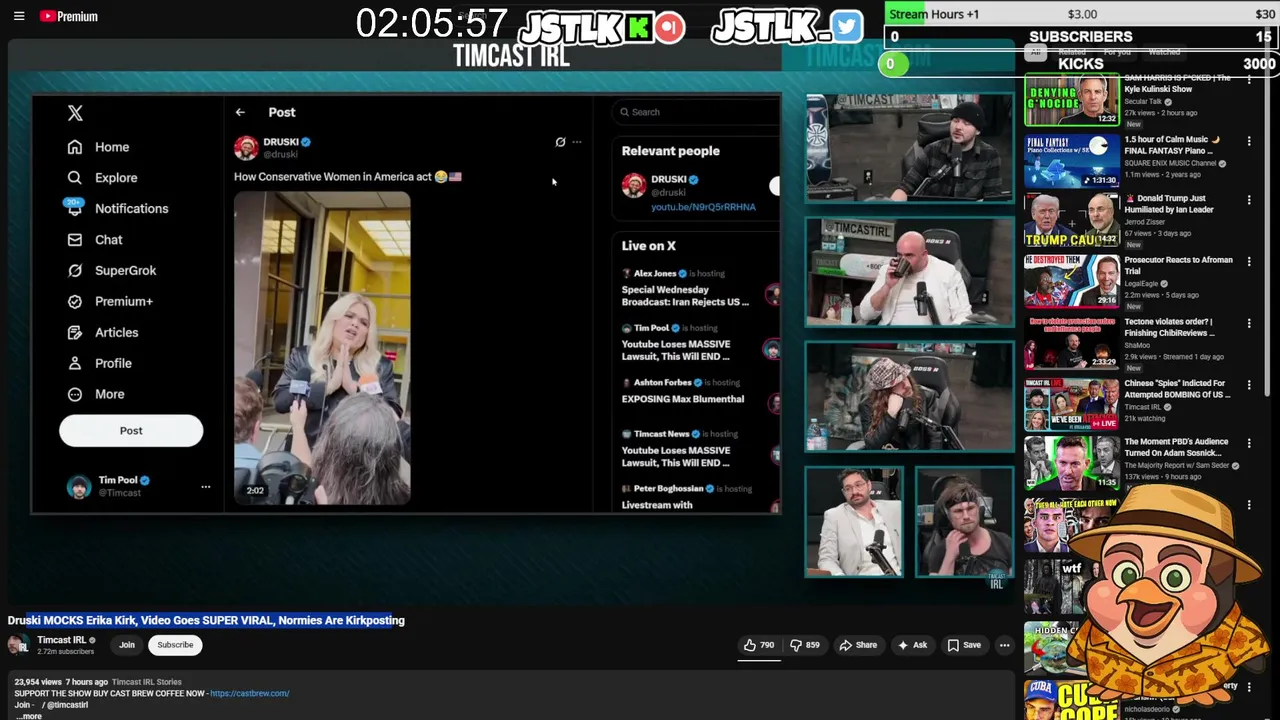
Task: Click the Articles icon in X sidebar
Action: coord(75,333)
